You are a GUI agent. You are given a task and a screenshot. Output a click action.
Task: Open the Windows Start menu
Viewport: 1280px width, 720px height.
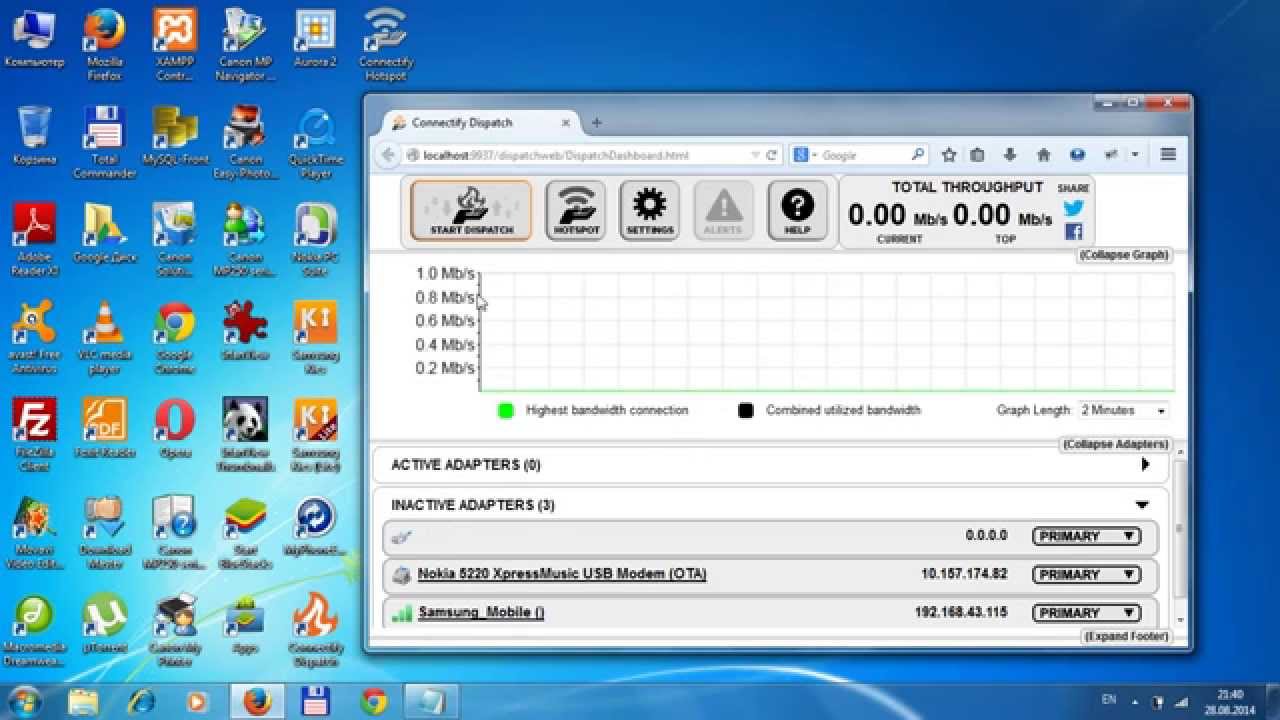[x=26, y=700]
